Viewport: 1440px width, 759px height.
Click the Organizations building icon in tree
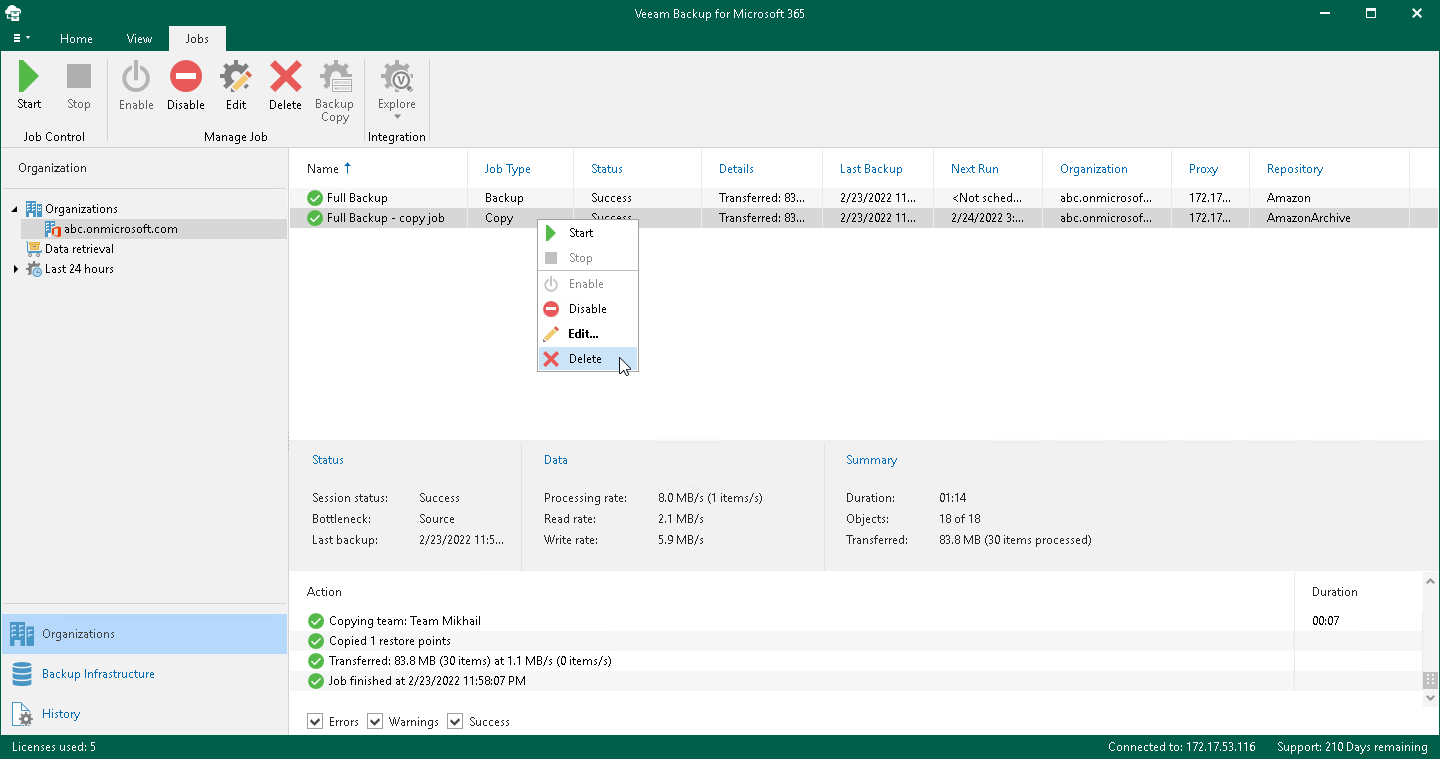tap(33, 209)
